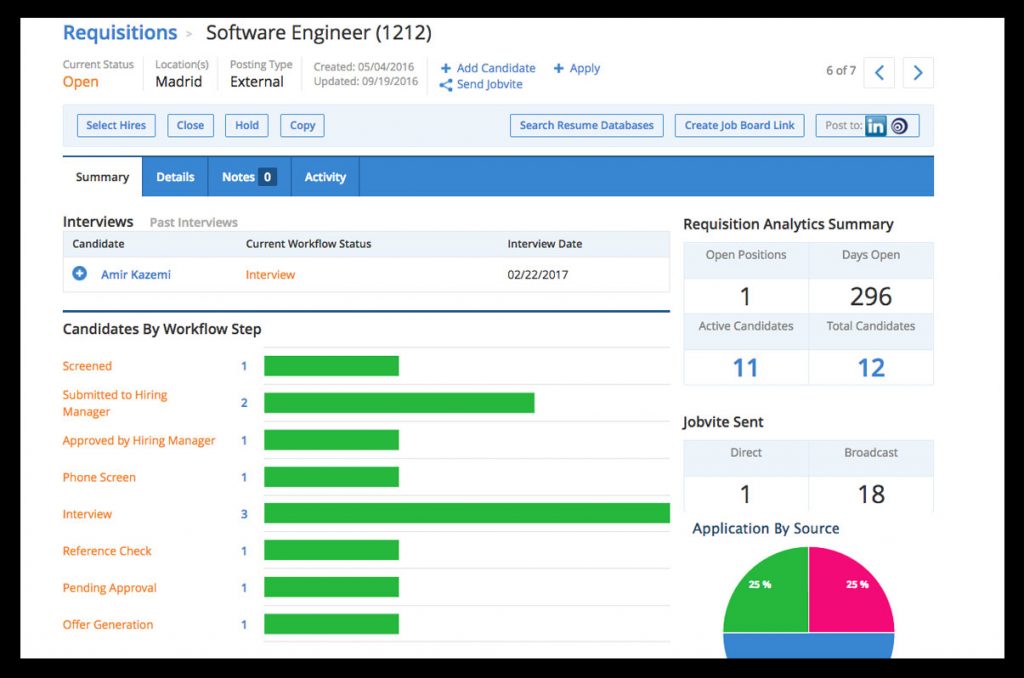Viewport: 1024px width, 678px height.
Task: Go to the next requisition arrow
Action: point(918,73)
